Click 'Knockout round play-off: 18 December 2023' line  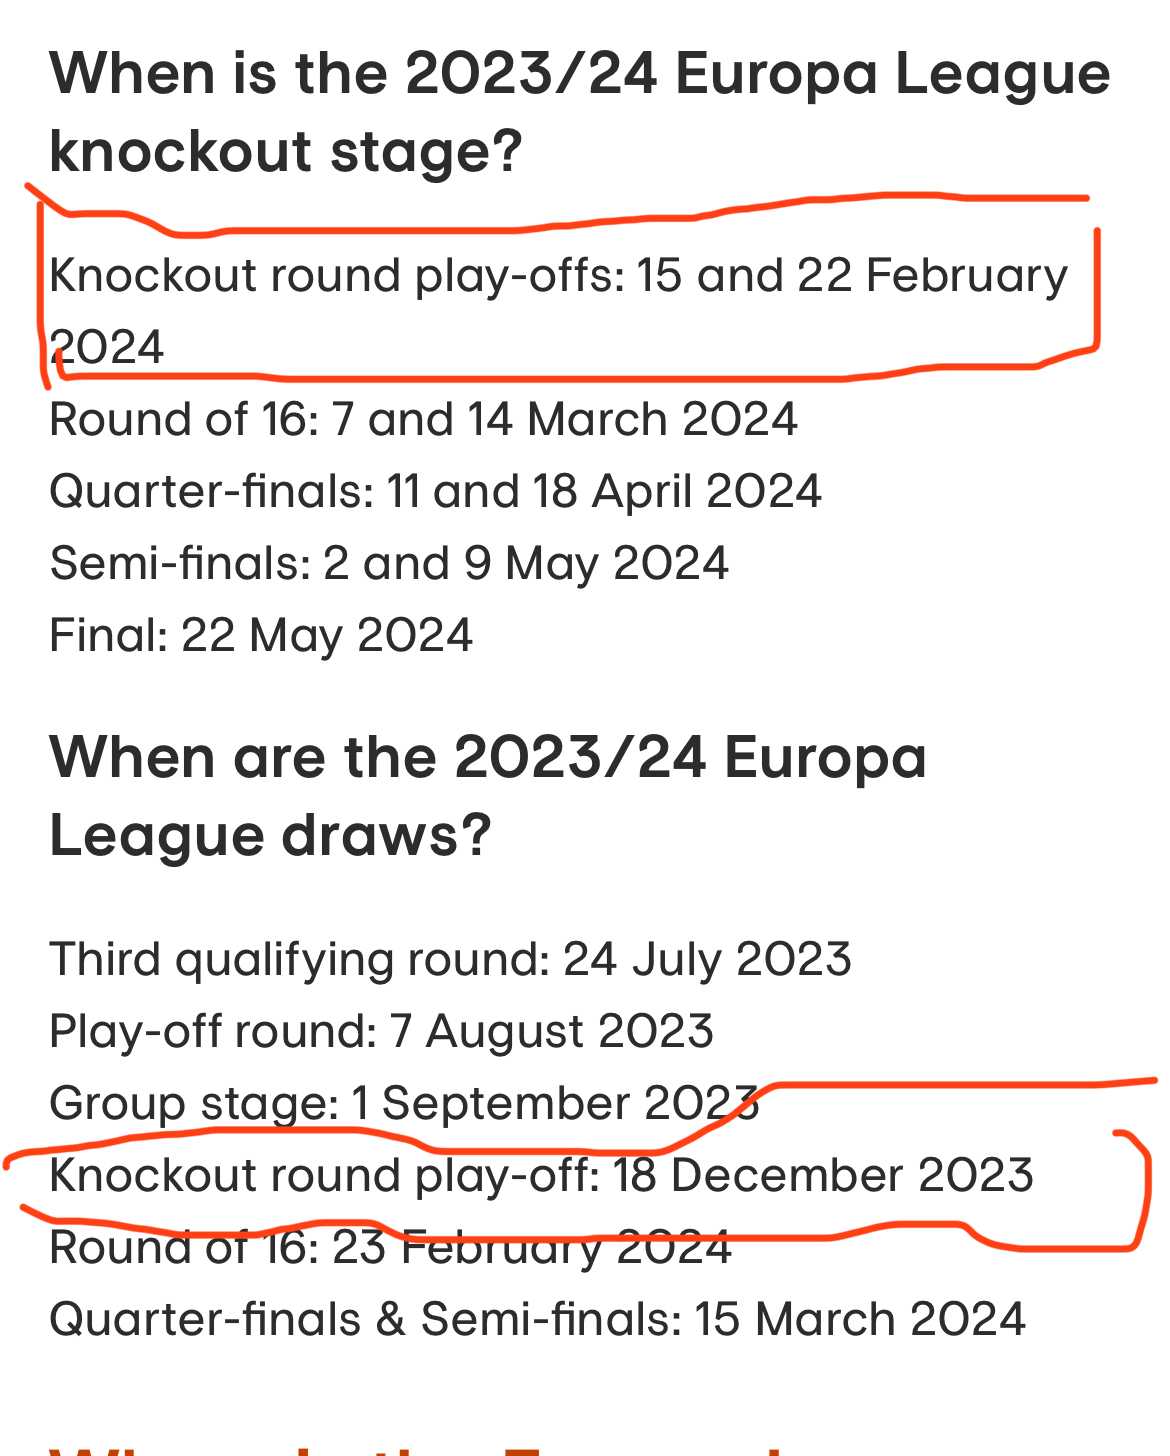541,1175
